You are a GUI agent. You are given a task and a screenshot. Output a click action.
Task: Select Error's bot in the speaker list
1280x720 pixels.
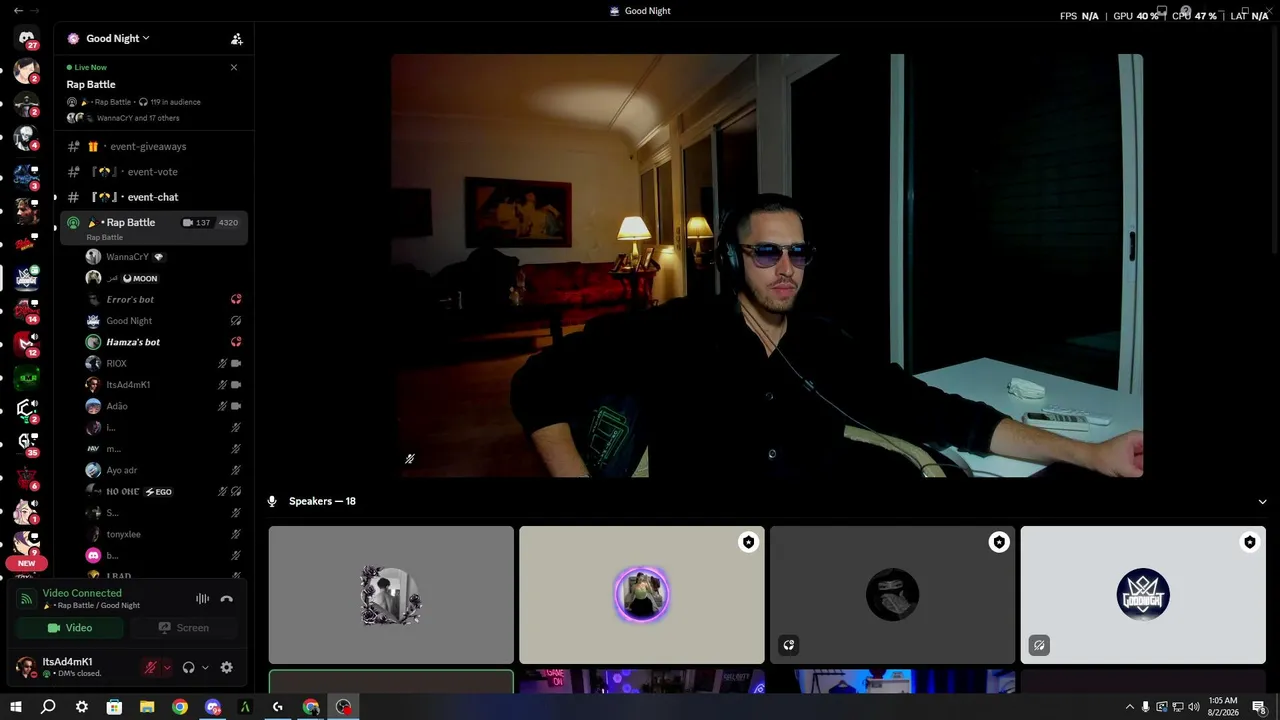(164, 299)
